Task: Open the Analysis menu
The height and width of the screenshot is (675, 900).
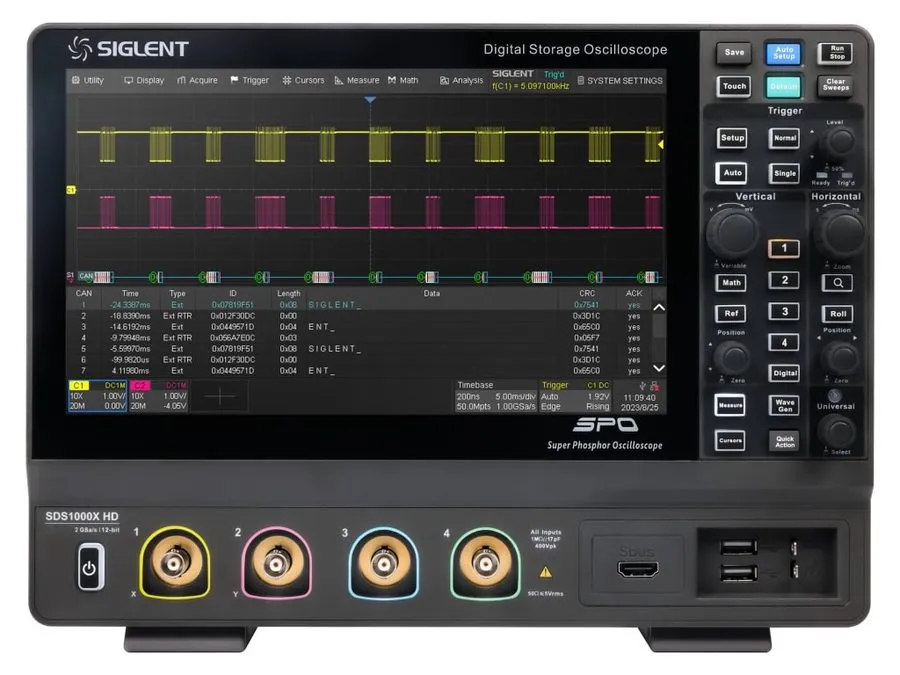Action: coord(461,80)
